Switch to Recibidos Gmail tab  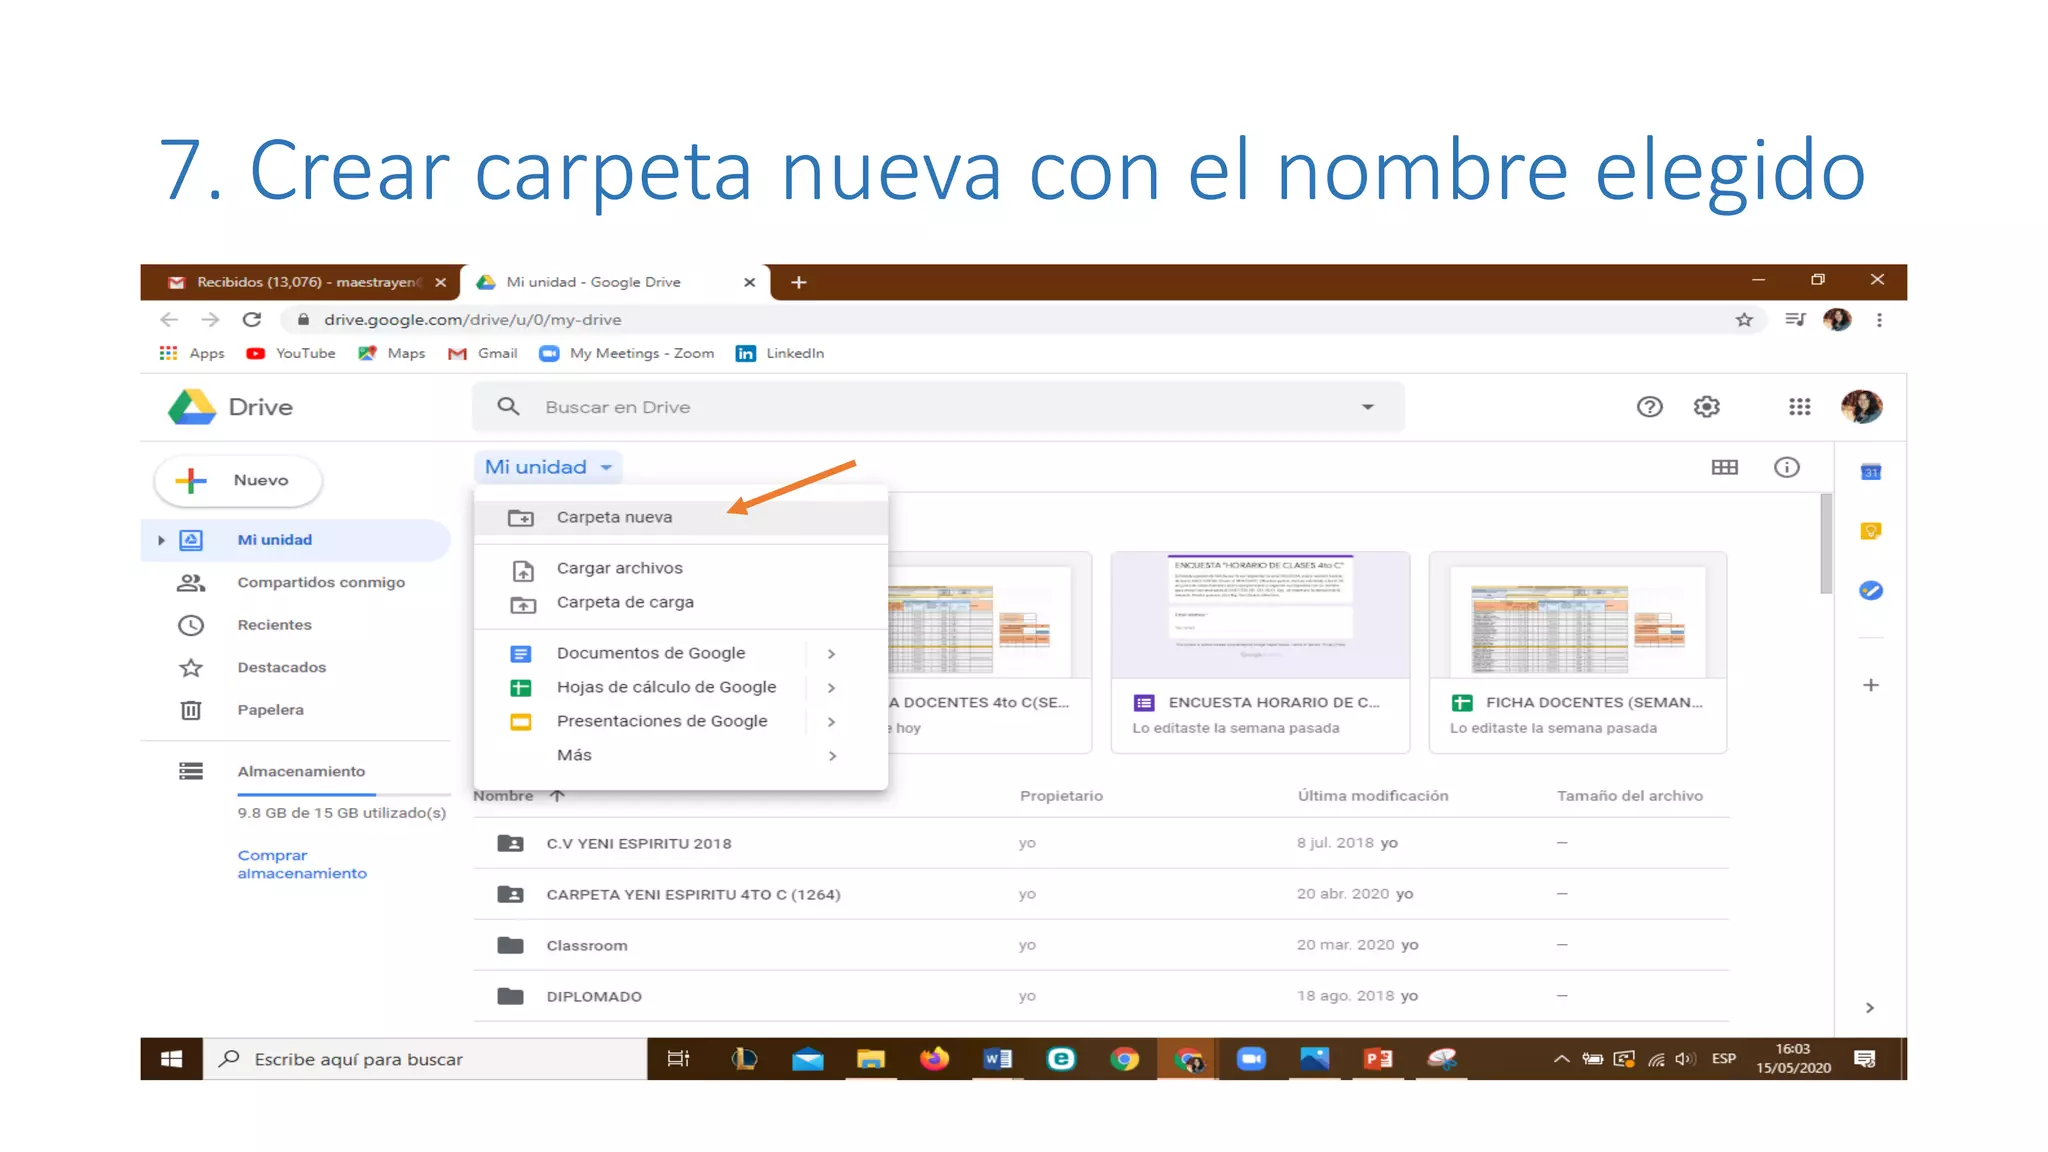point(300,283)
